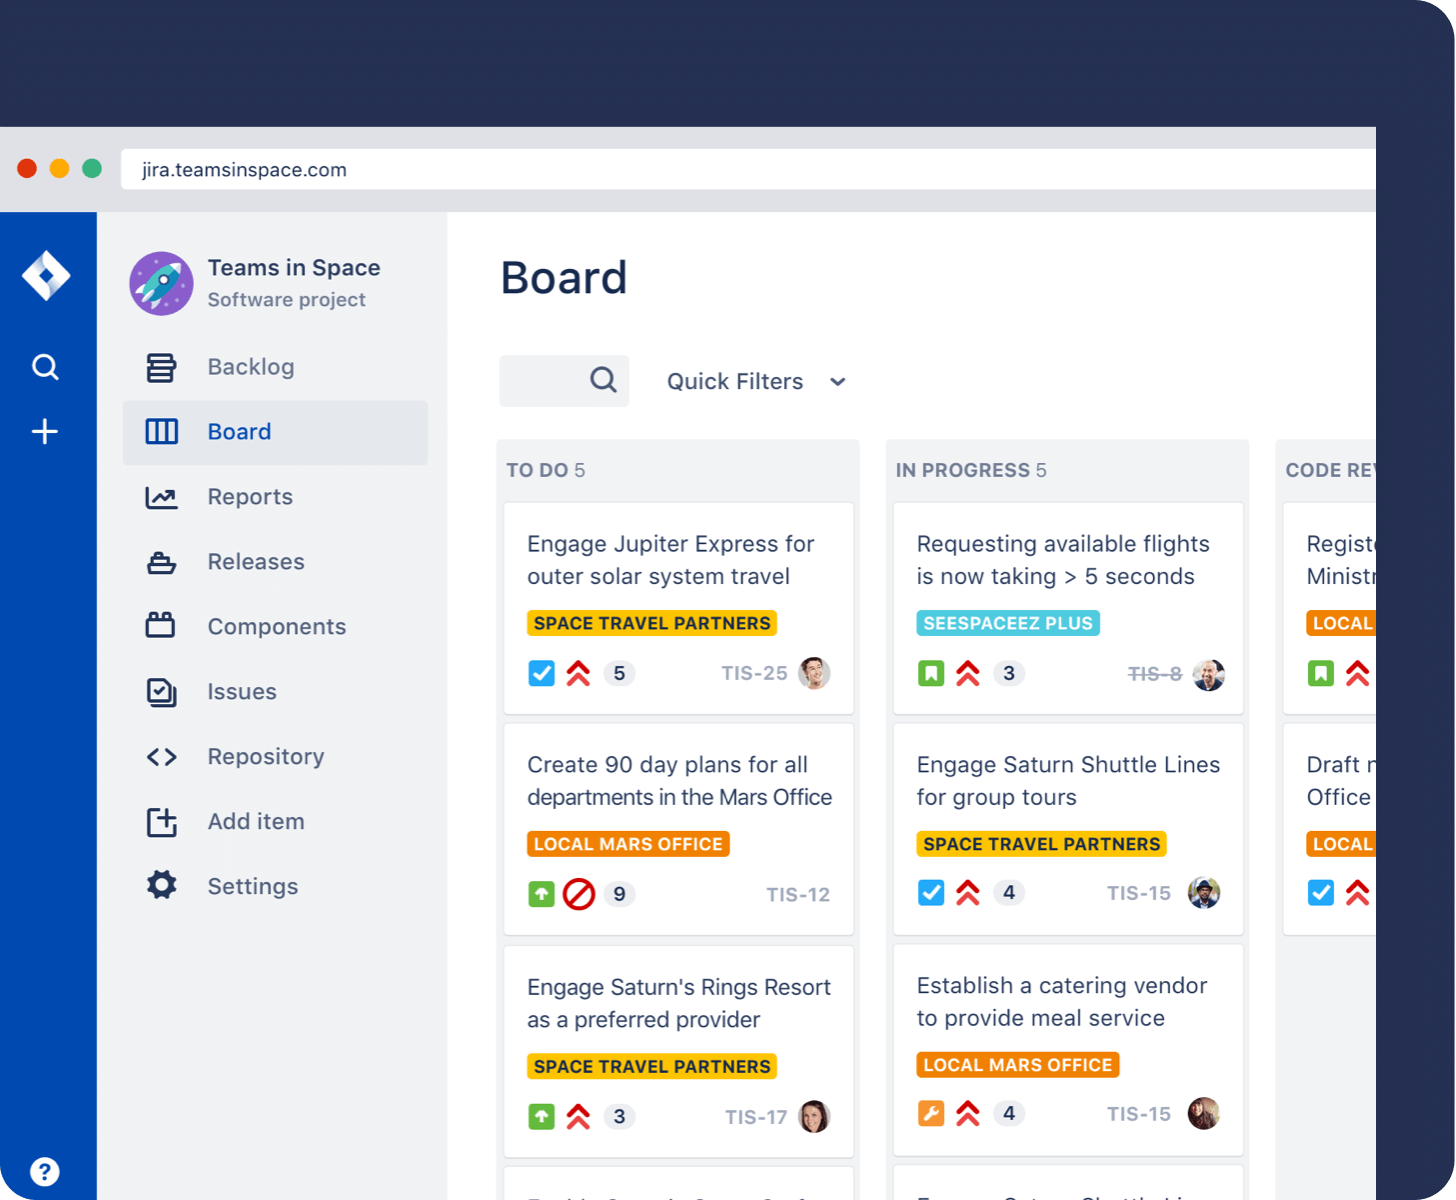This screenshot has height=1200, width=1456.
Task: Open card Engage Jupiter Express for outer solar
Action: coord(679,608)
